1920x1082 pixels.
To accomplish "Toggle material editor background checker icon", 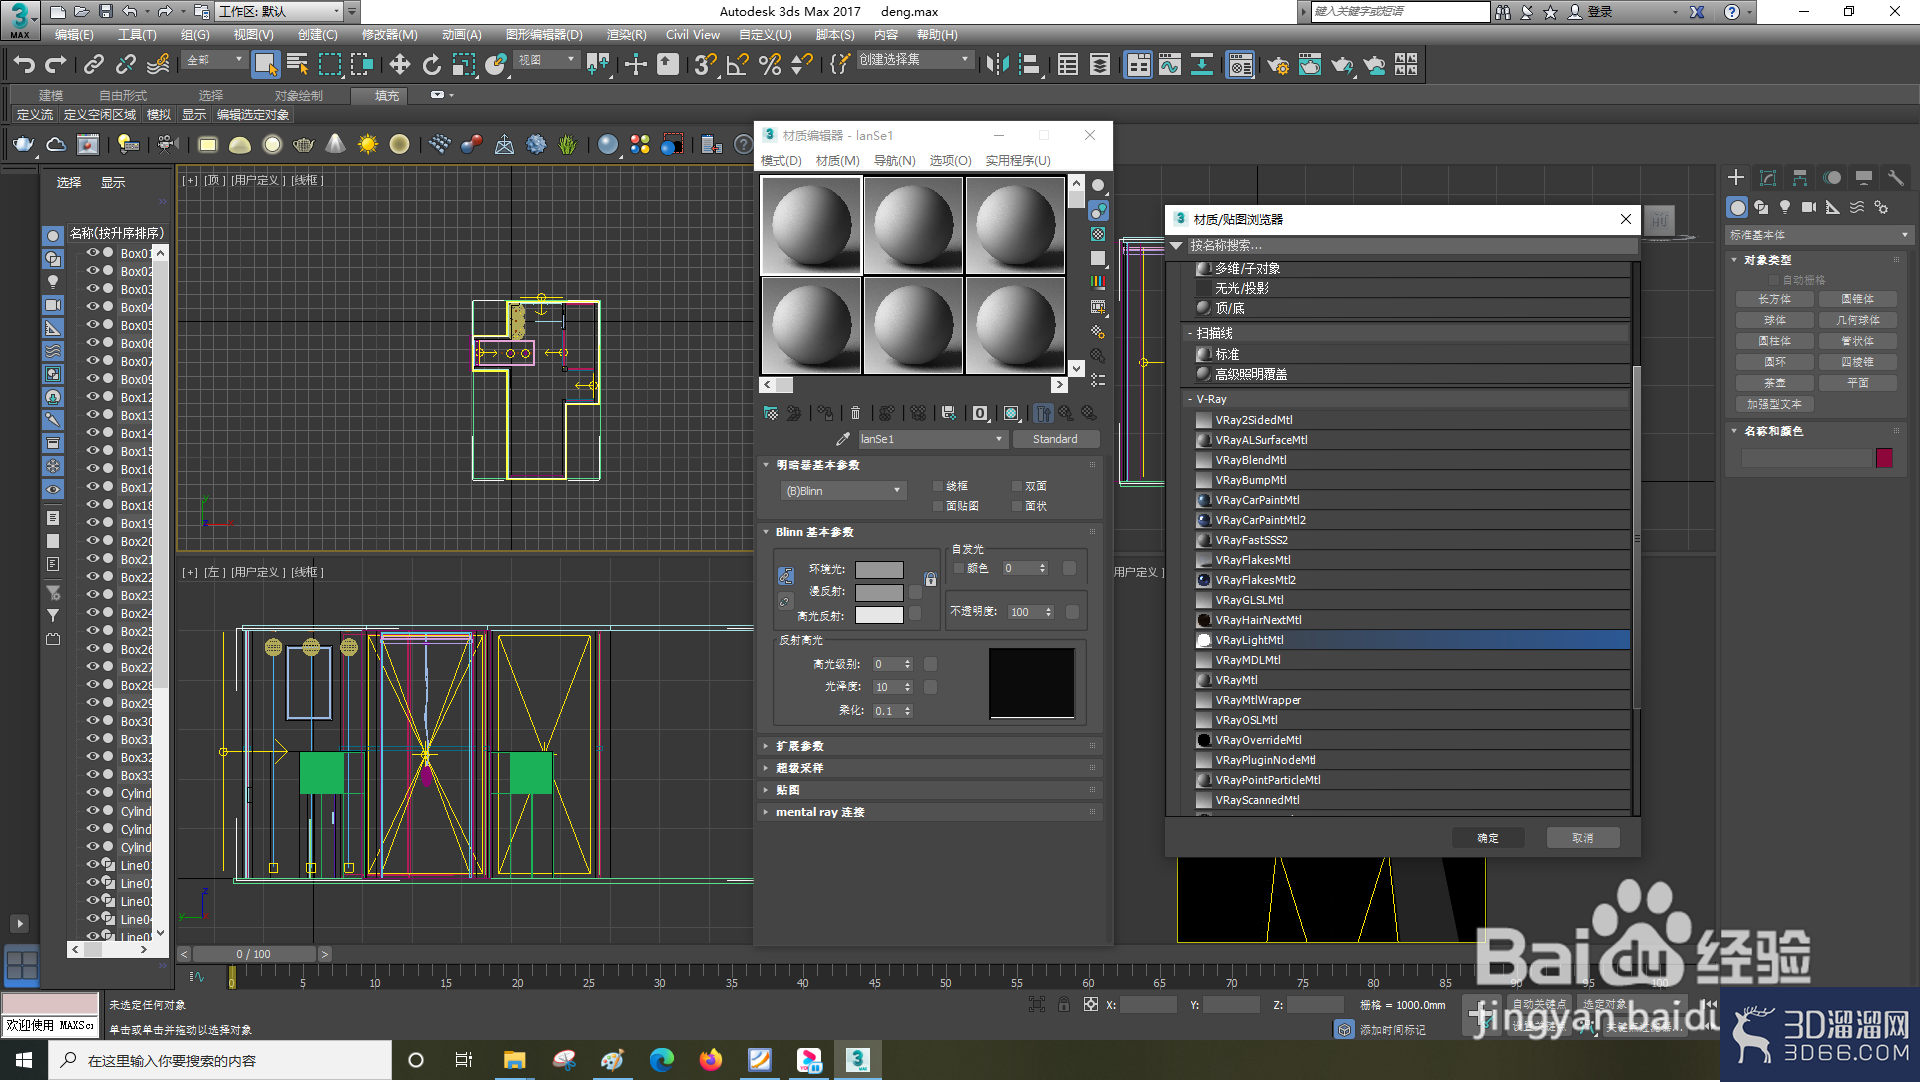I will pyautogui.click(x=1098, y=234).
